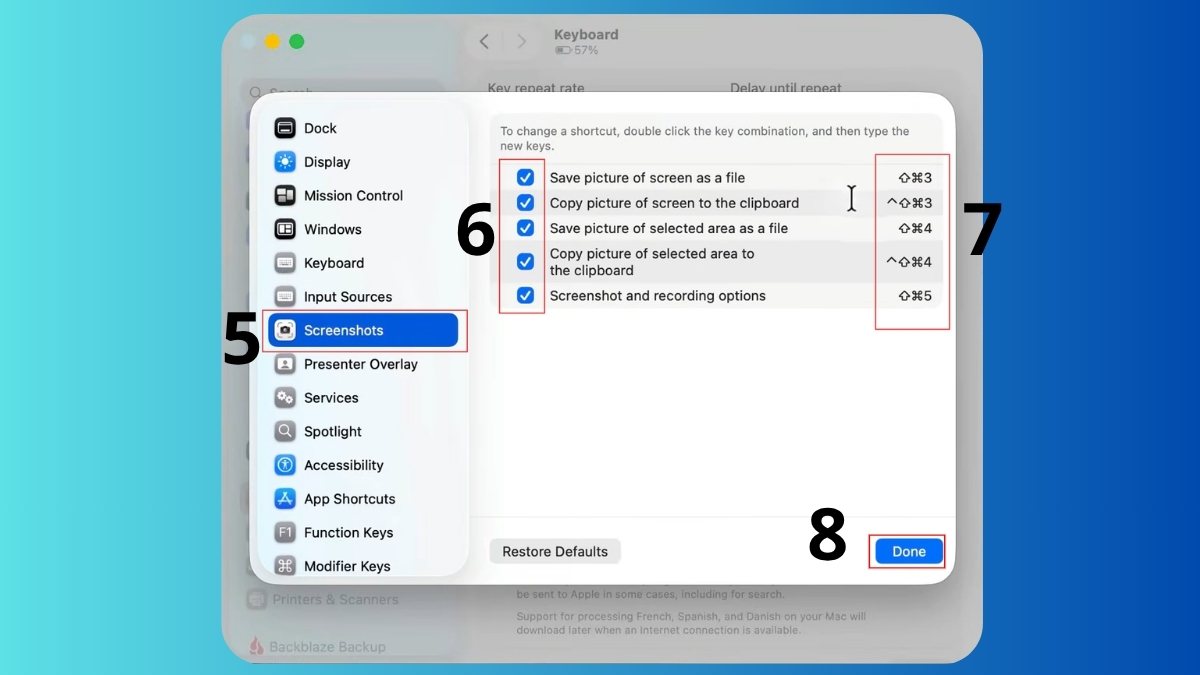Click the ⌃⇧⌘4 shortcut key combination
This screenshot has width=1200, height=675.
tap(909, 262)
